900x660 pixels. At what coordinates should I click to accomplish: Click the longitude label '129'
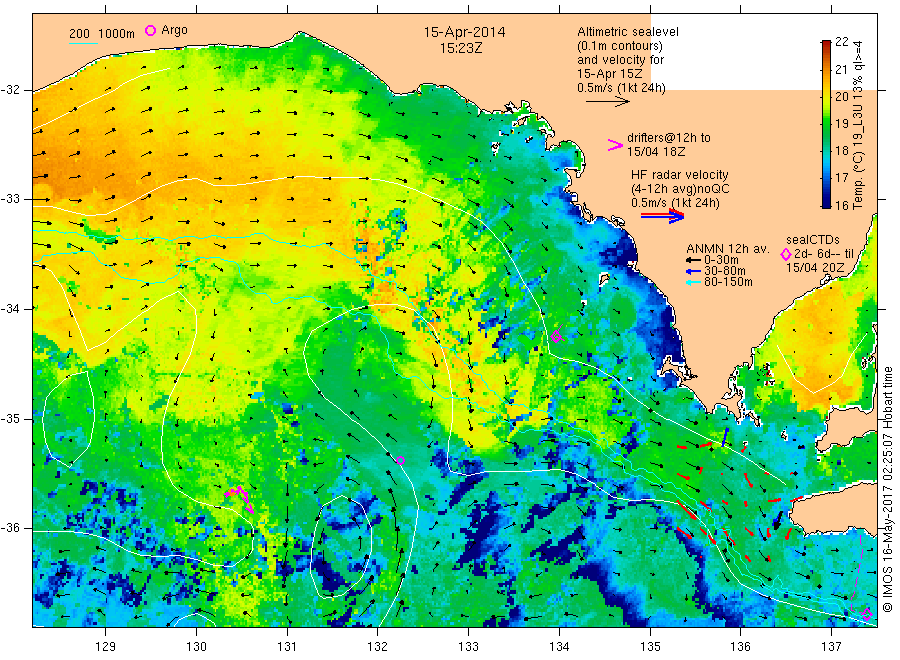point(106,646)
